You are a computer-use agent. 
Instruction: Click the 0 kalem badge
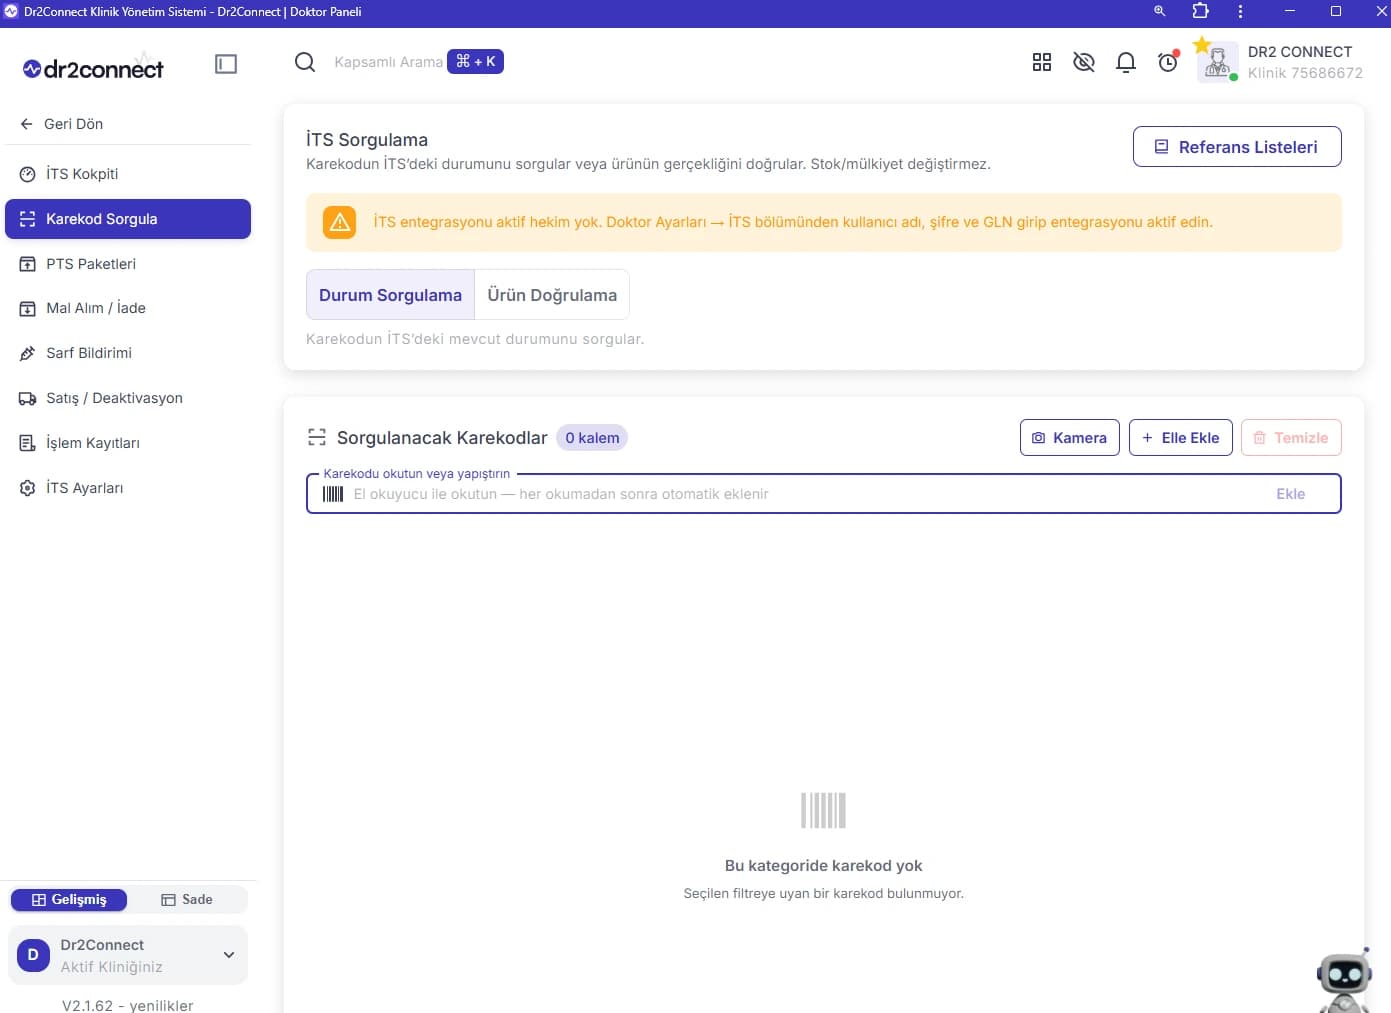tap(592, 438)
